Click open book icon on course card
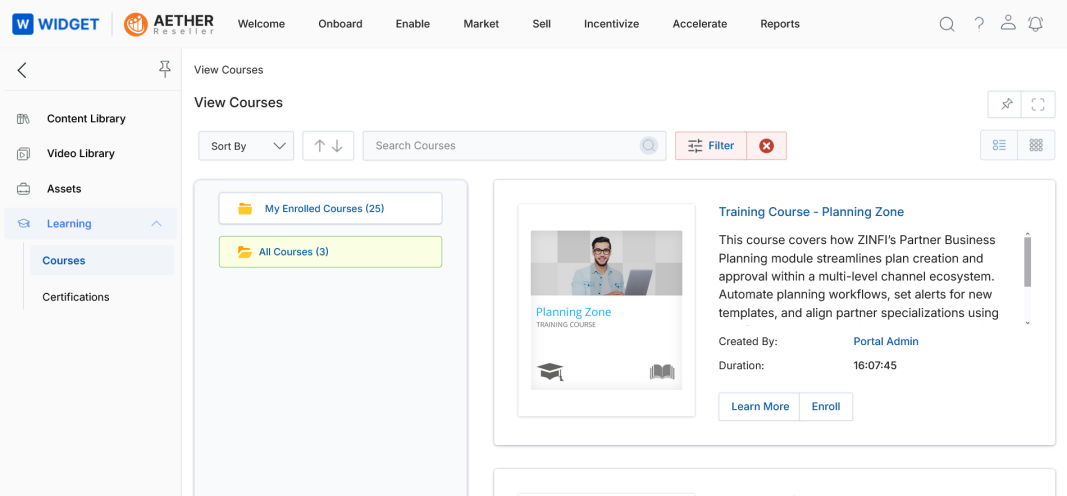 coord(662,371)
